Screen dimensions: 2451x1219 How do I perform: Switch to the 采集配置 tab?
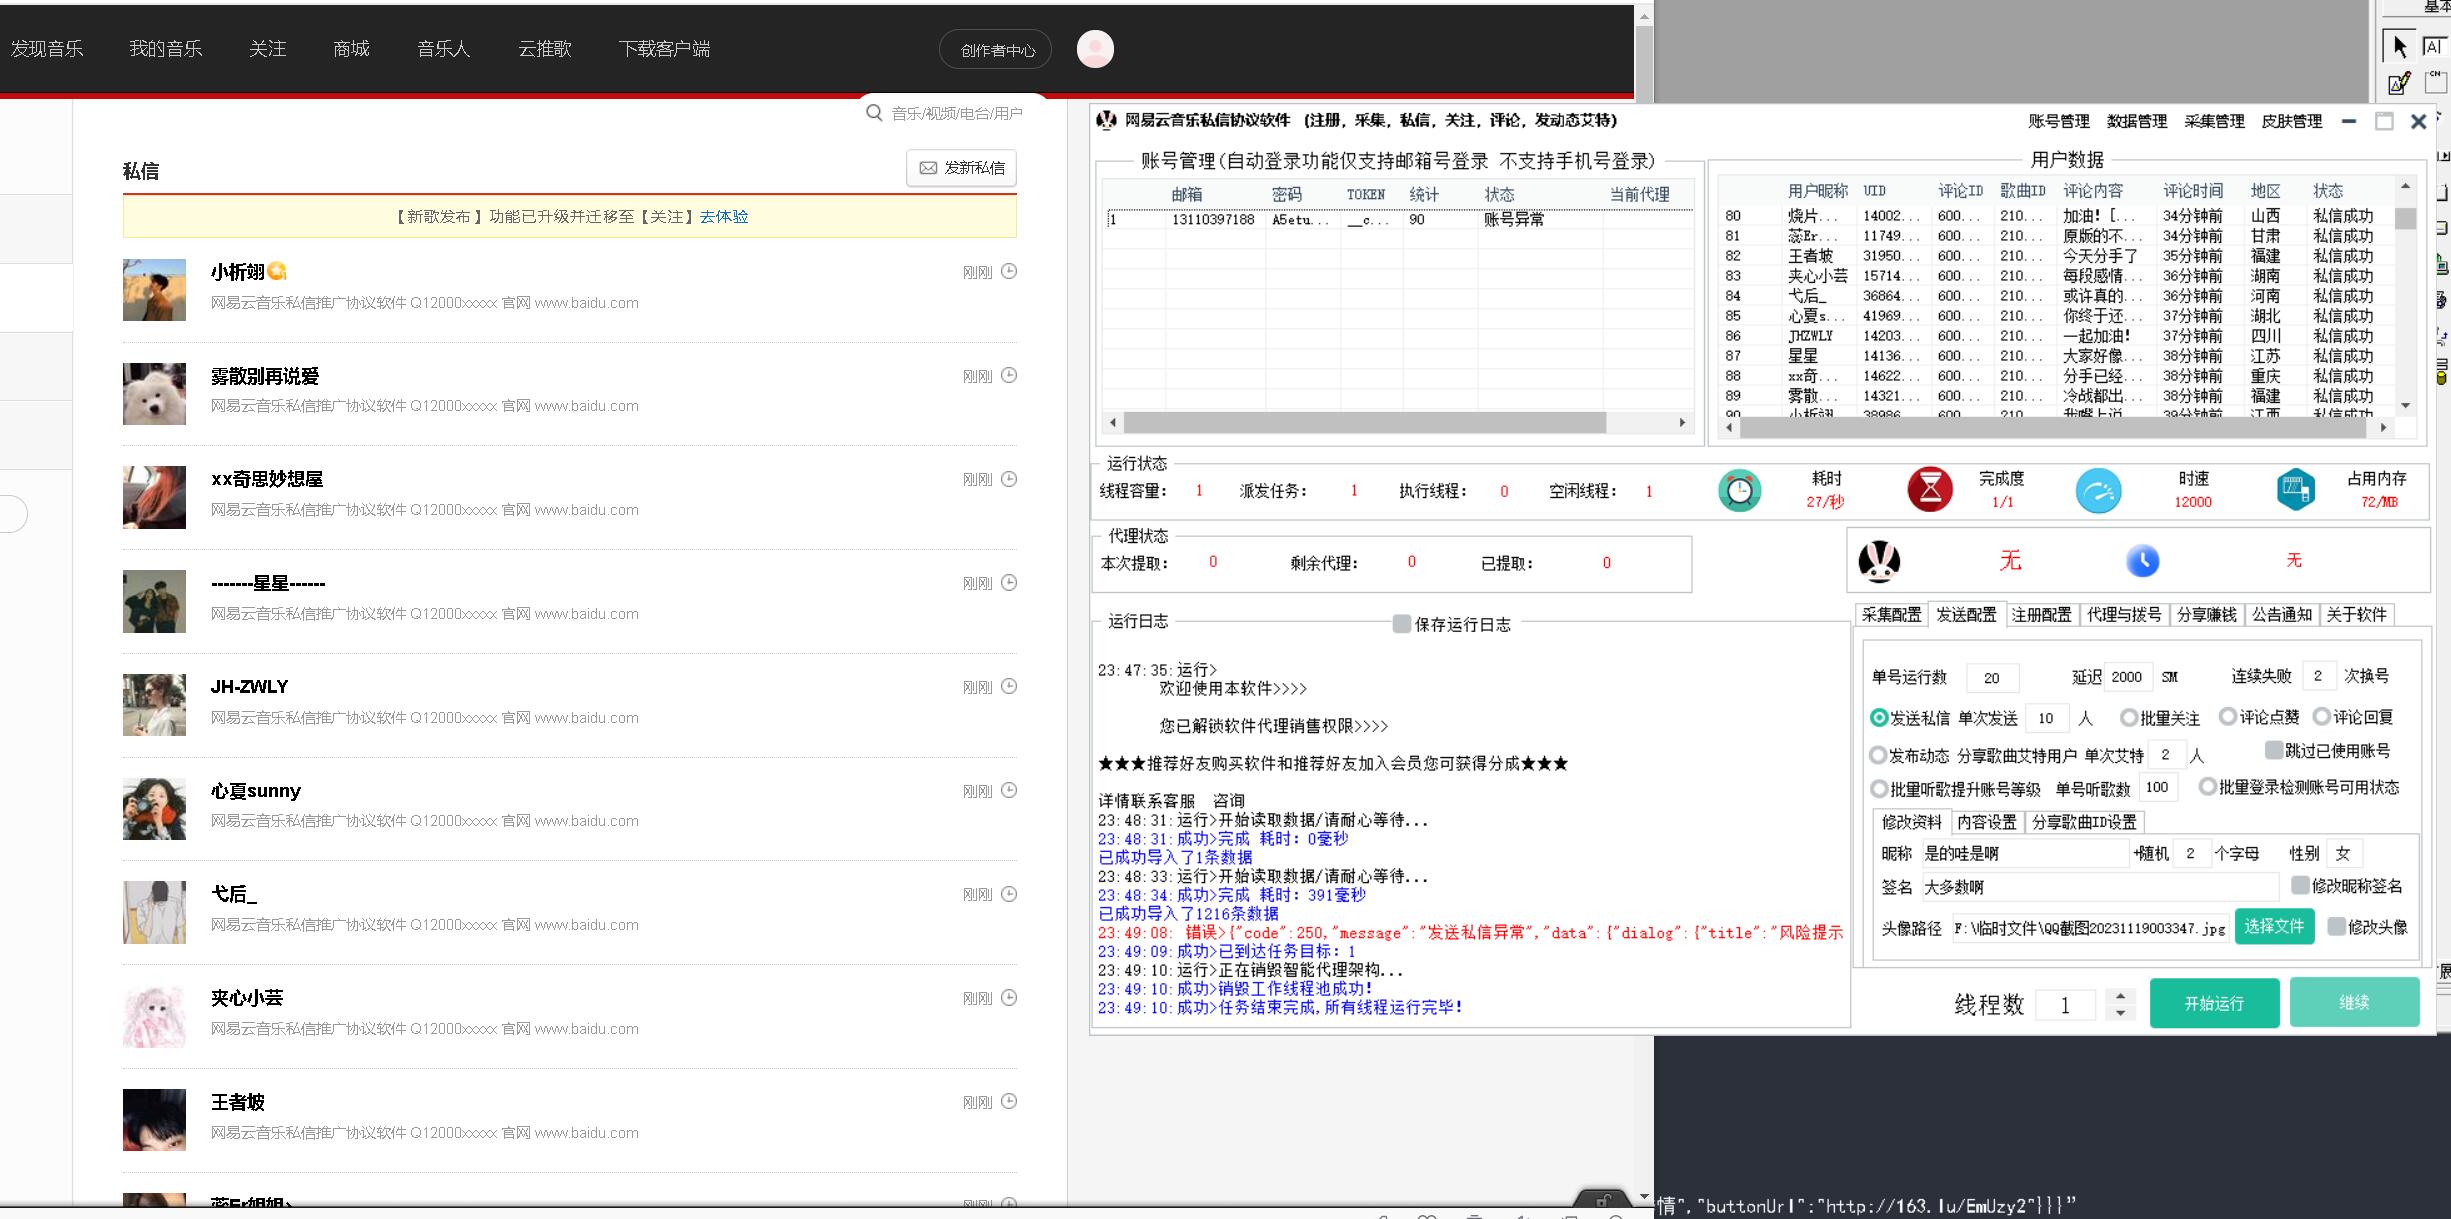1890,615
